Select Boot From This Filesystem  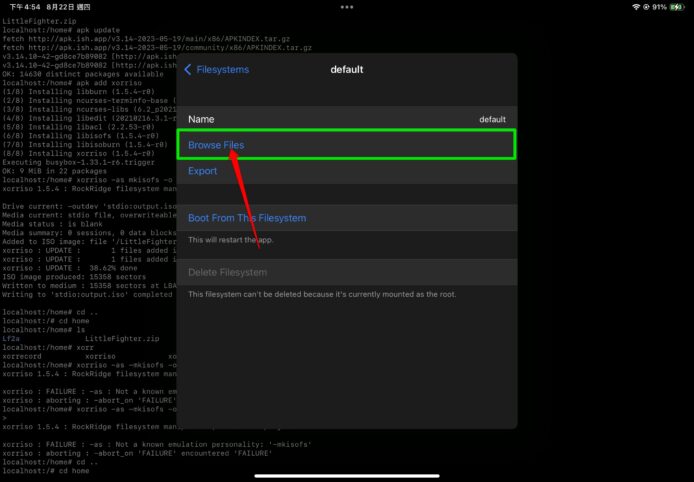[247, 218]
